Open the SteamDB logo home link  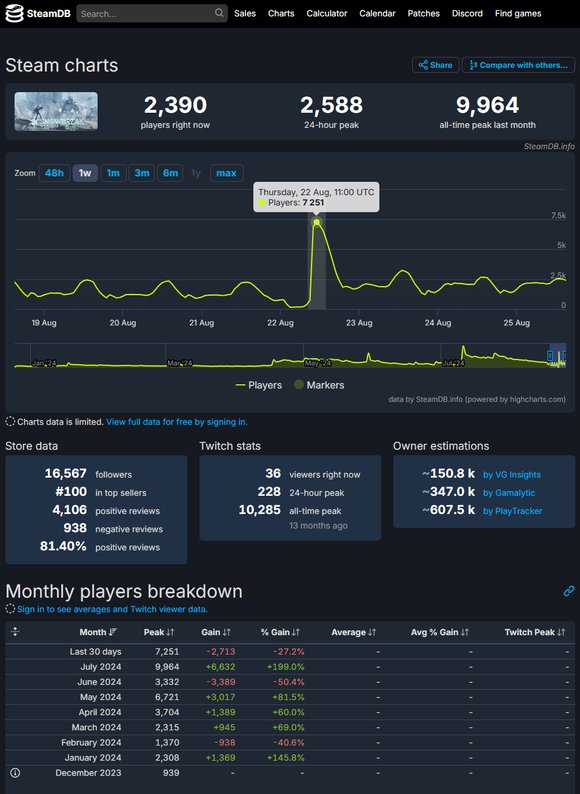(x=37, y=14)
